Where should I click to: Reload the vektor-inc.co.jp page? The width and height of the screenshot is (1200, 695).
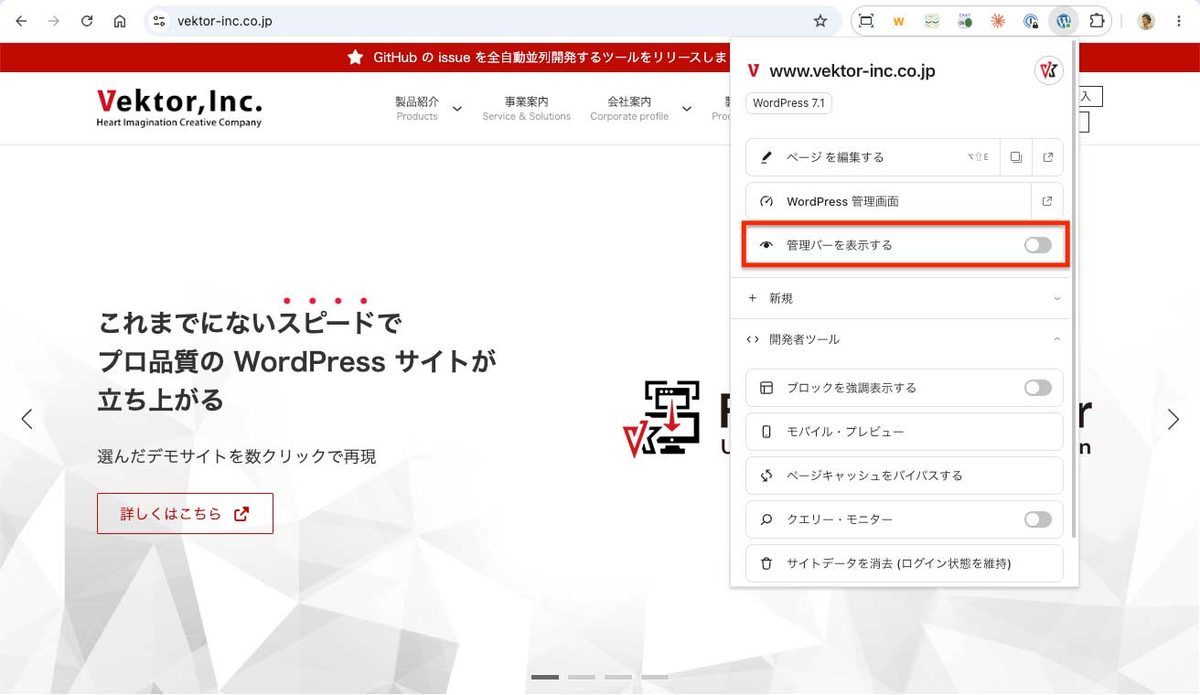point(87,21)
